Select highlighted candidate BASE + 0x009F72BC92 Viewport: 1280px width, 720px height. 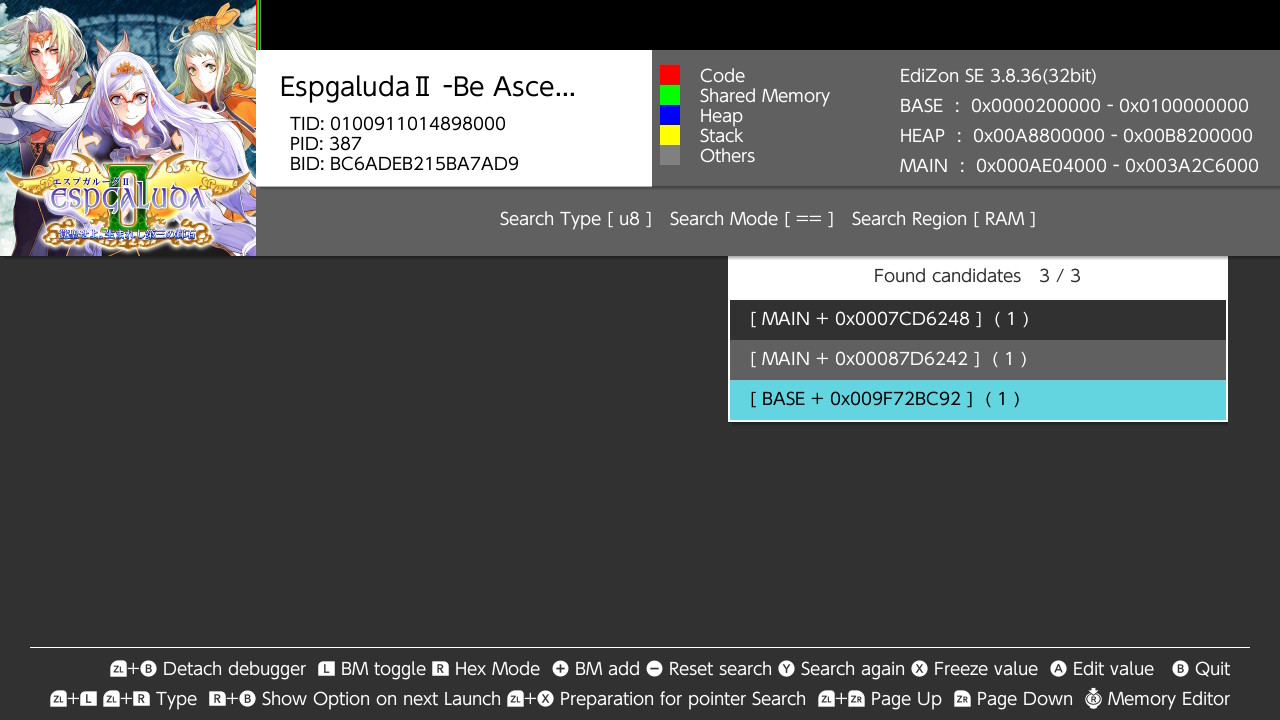coord(978,400)
